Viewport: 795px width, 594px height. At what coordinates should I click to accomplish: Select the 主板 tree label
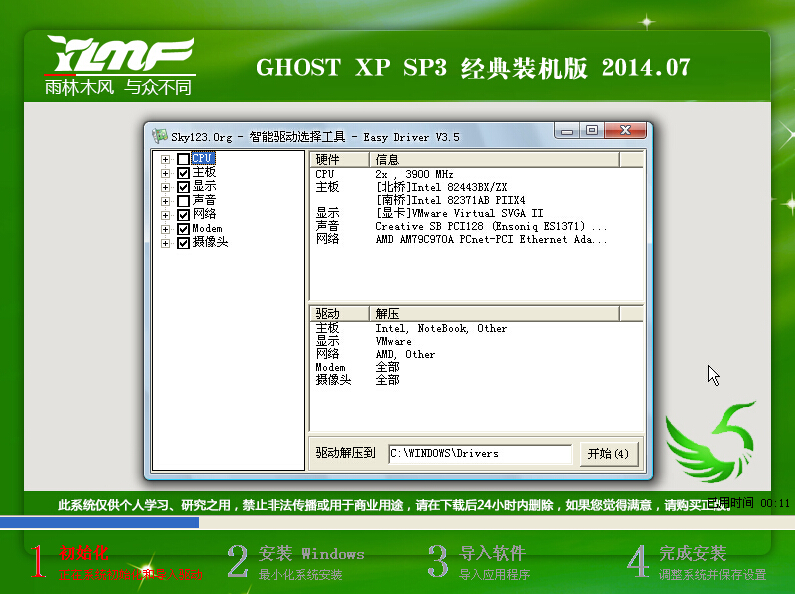tap(204, 172)
